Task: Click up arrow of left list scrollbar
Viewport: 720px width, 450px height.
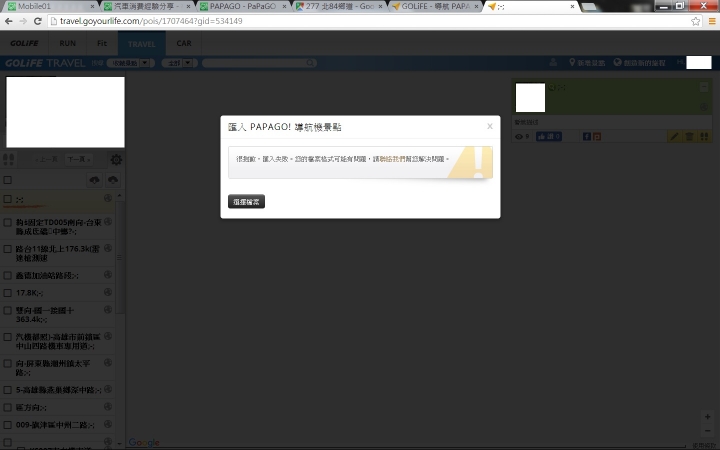Action: click(x=120, y=196)
